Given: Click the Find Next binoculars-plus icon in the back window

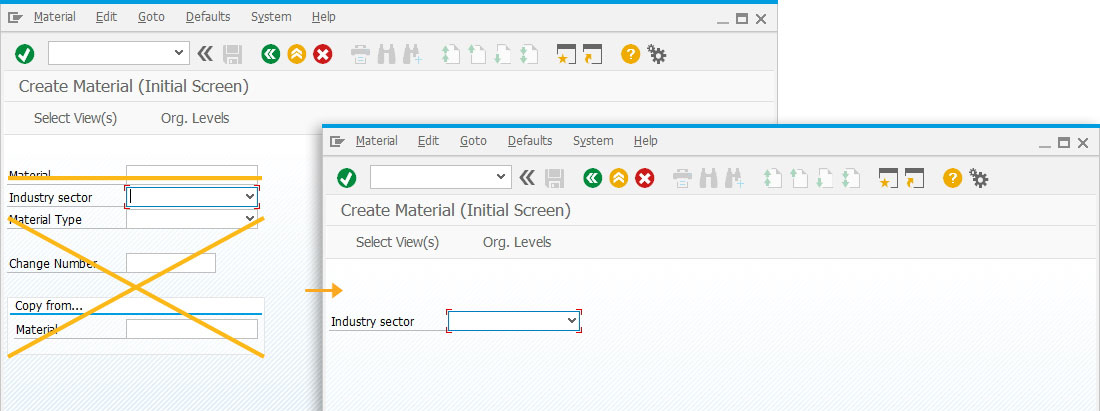Looking at the screenshot, I should [412, 55].
